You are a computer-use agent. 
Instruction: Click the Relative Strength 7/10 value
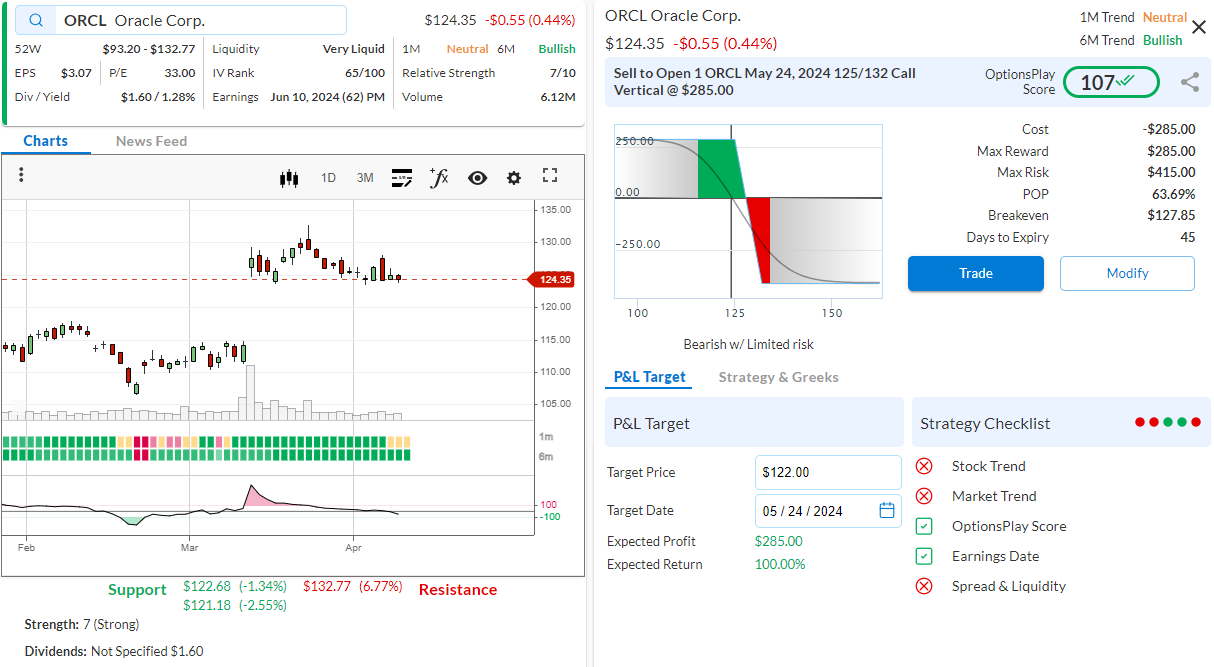[563, 73]
